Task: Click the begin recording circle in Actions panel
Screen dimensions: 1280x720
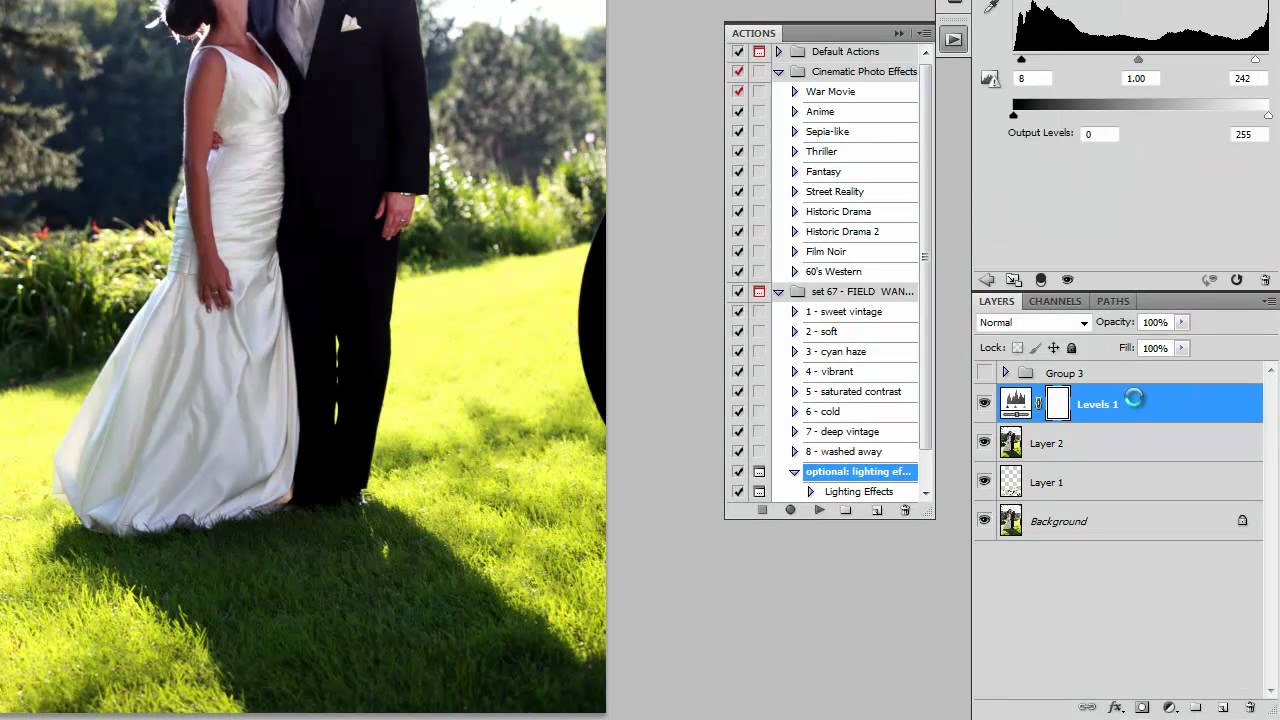Action: (790, 510)
